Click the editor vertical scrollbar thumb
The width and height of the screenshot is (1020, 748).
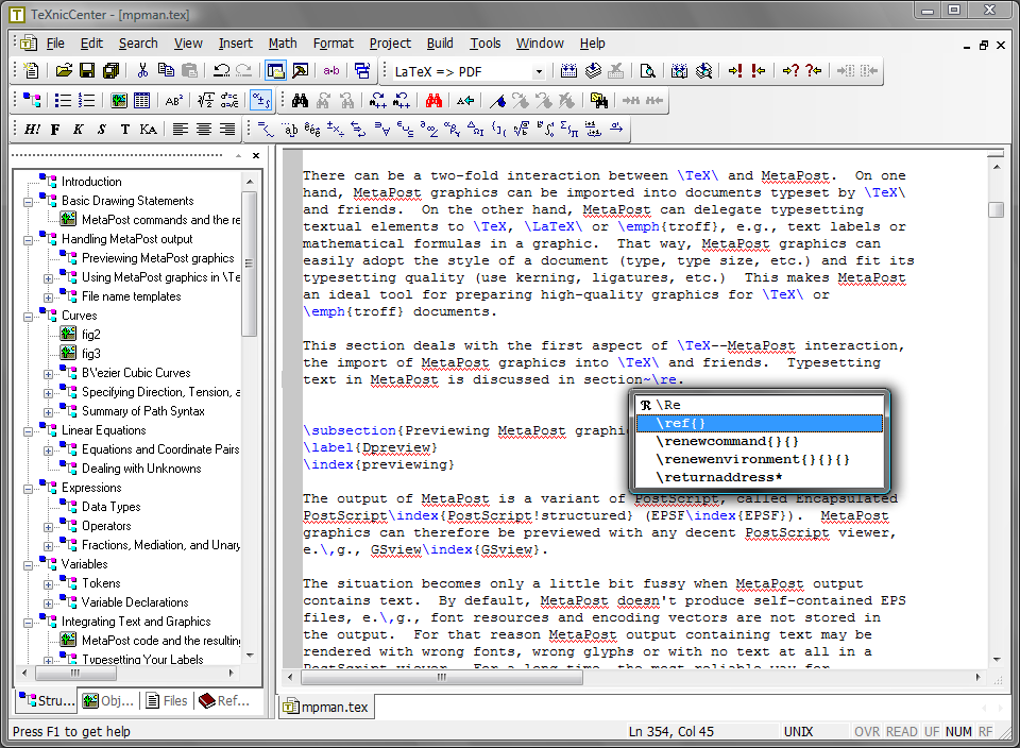pyautogui.click(x=996, y=209)
